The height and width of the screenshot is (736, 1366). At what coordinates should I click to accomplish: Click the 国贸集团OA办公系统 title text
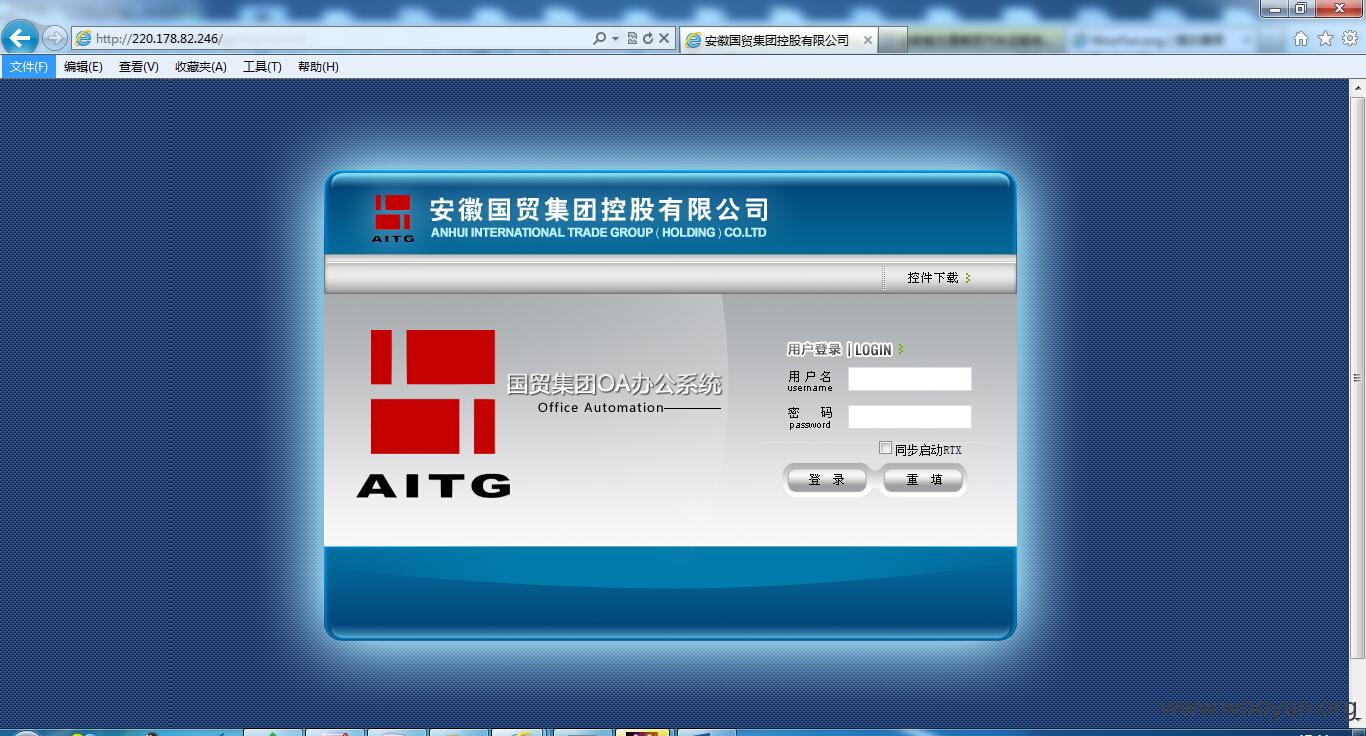click(x=614, y=384)
